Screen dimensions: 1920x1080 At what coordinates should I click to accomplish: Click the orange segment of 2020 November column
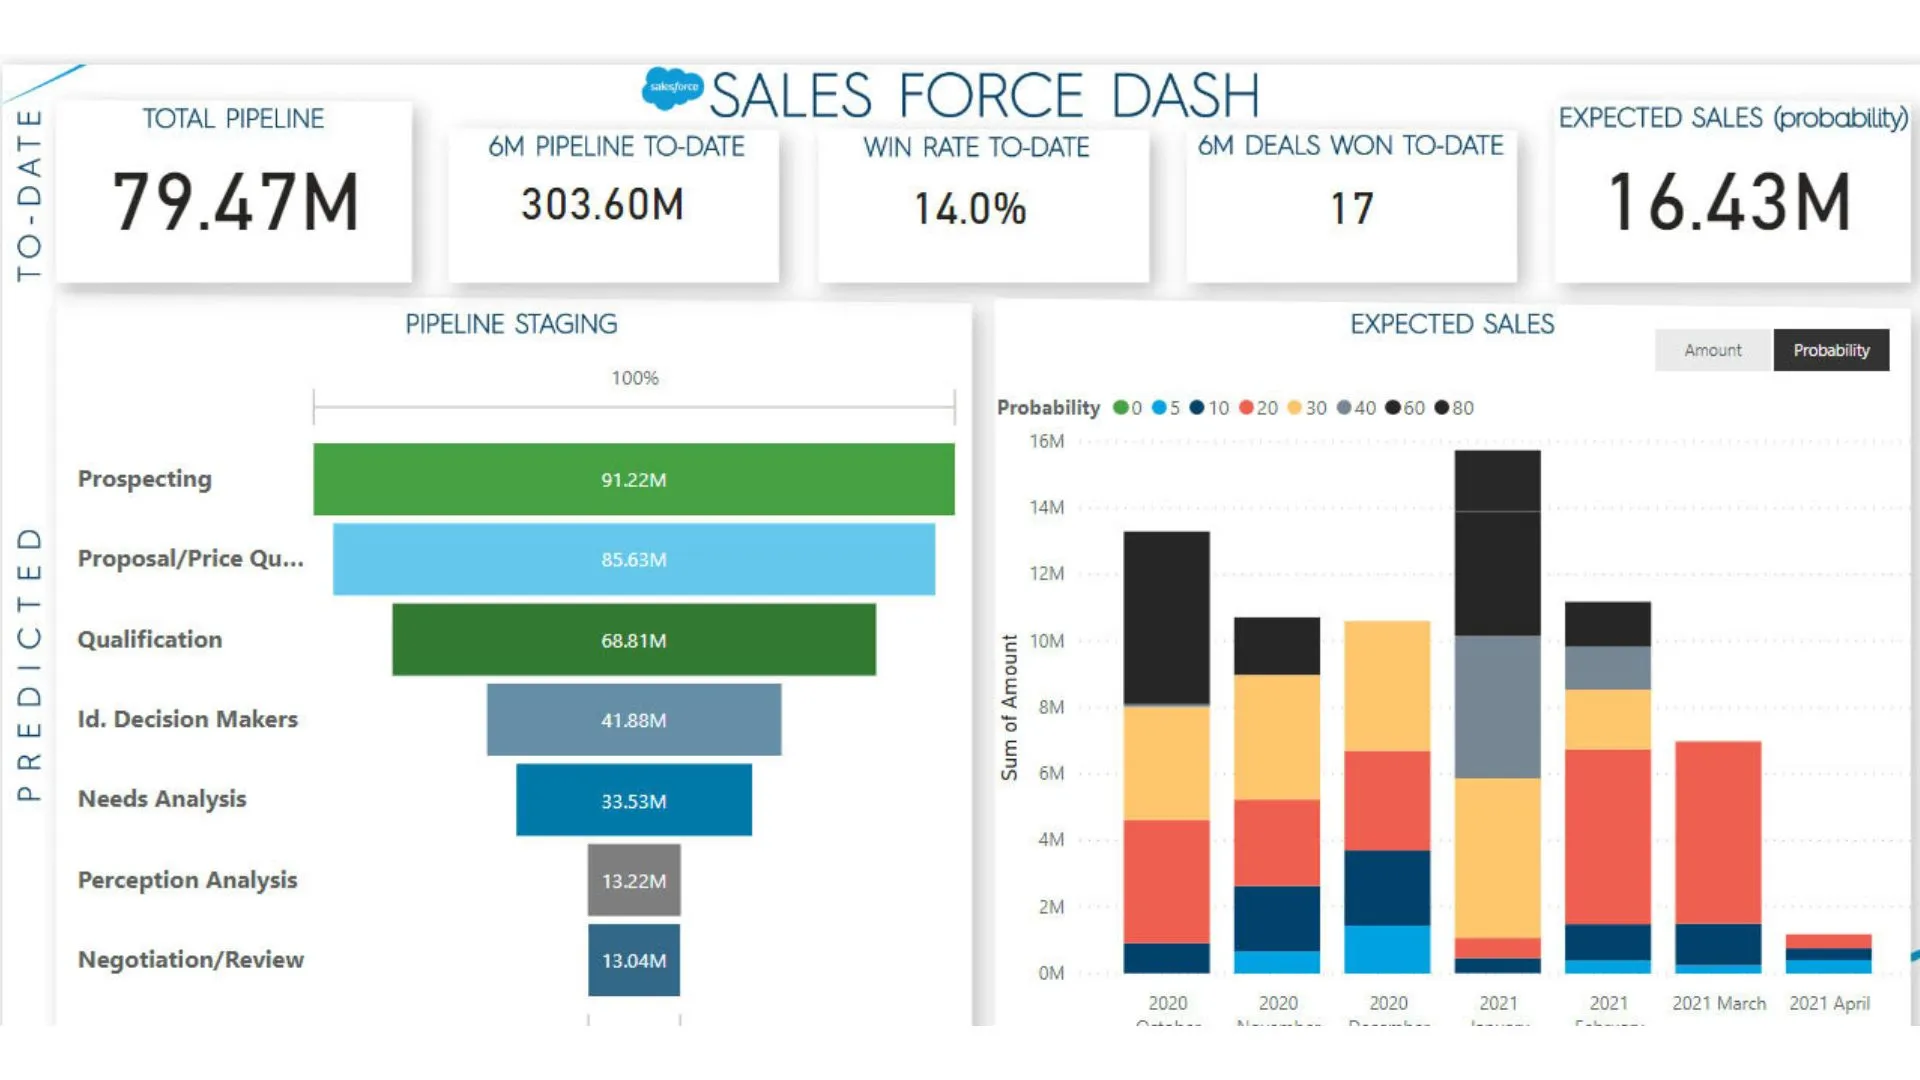click(1277, 737)
